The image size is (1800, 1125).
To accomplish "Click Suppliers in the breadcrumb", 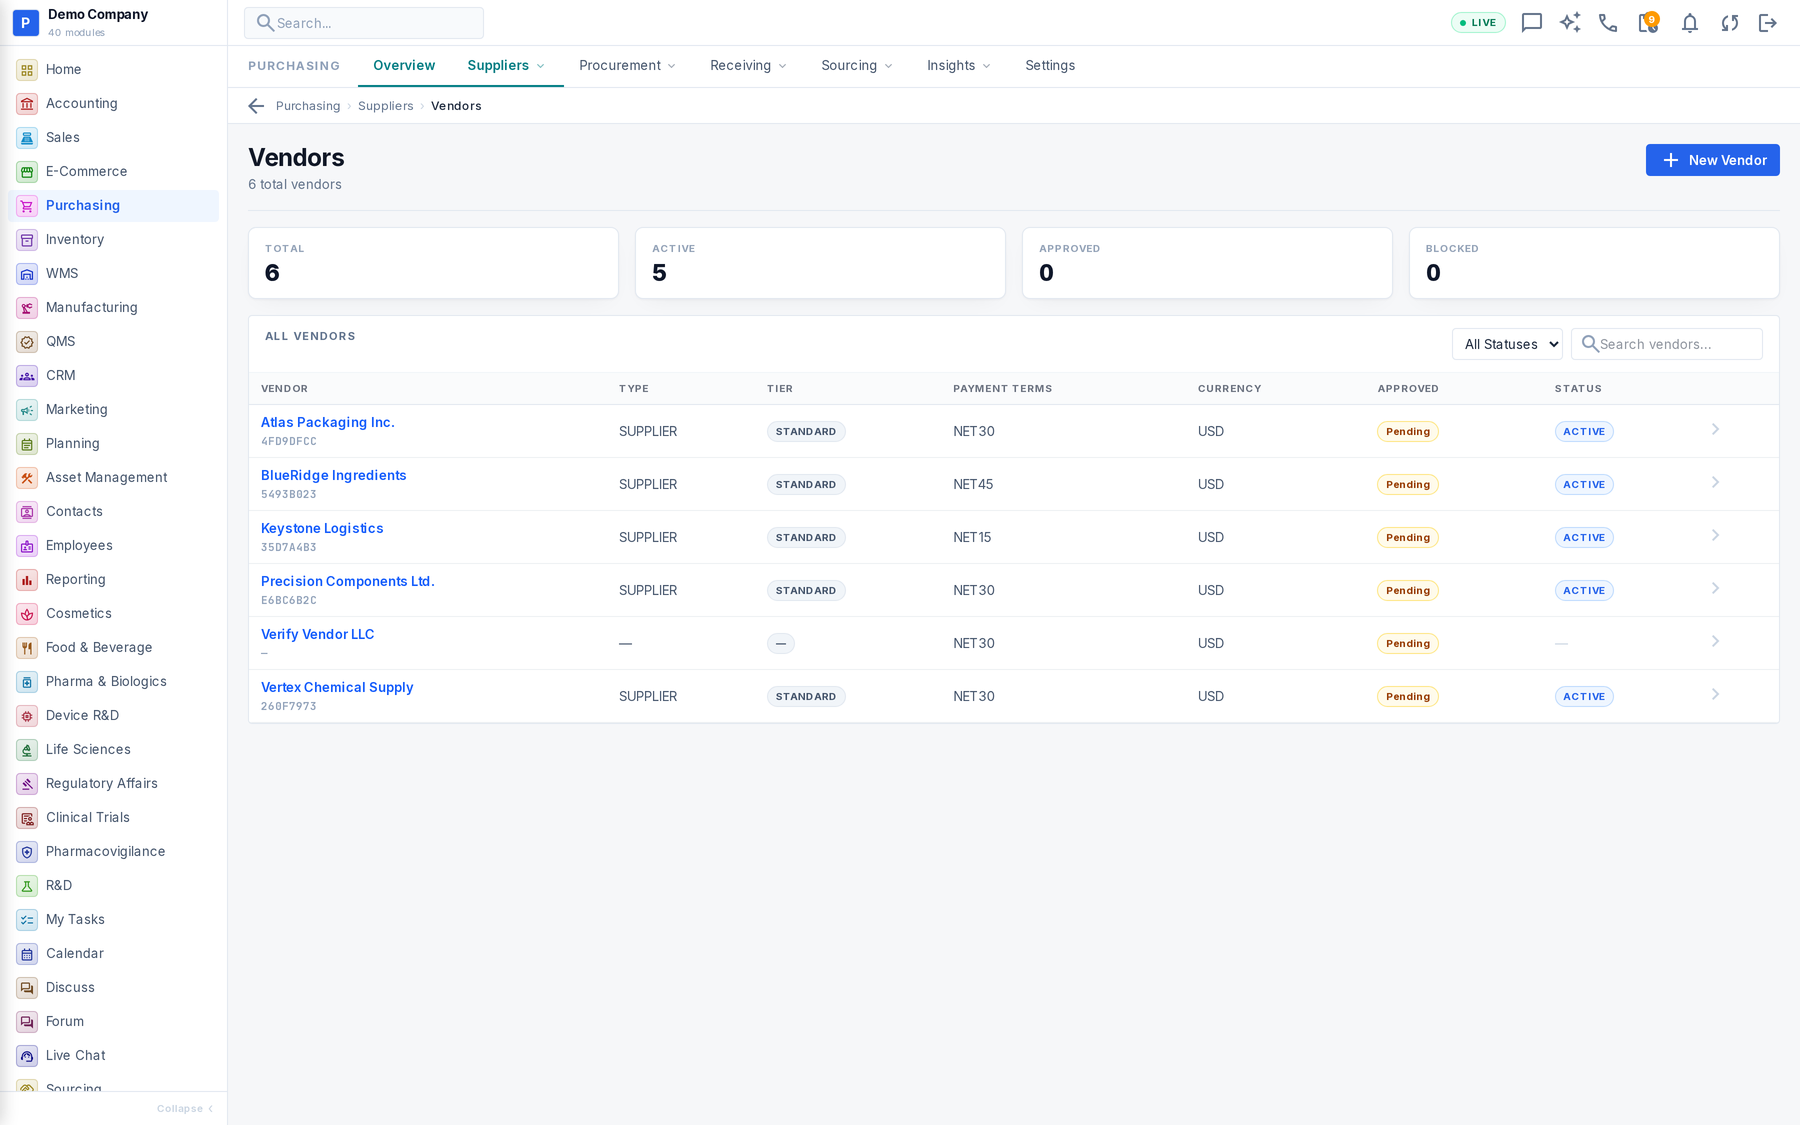I will pos(385,106).
